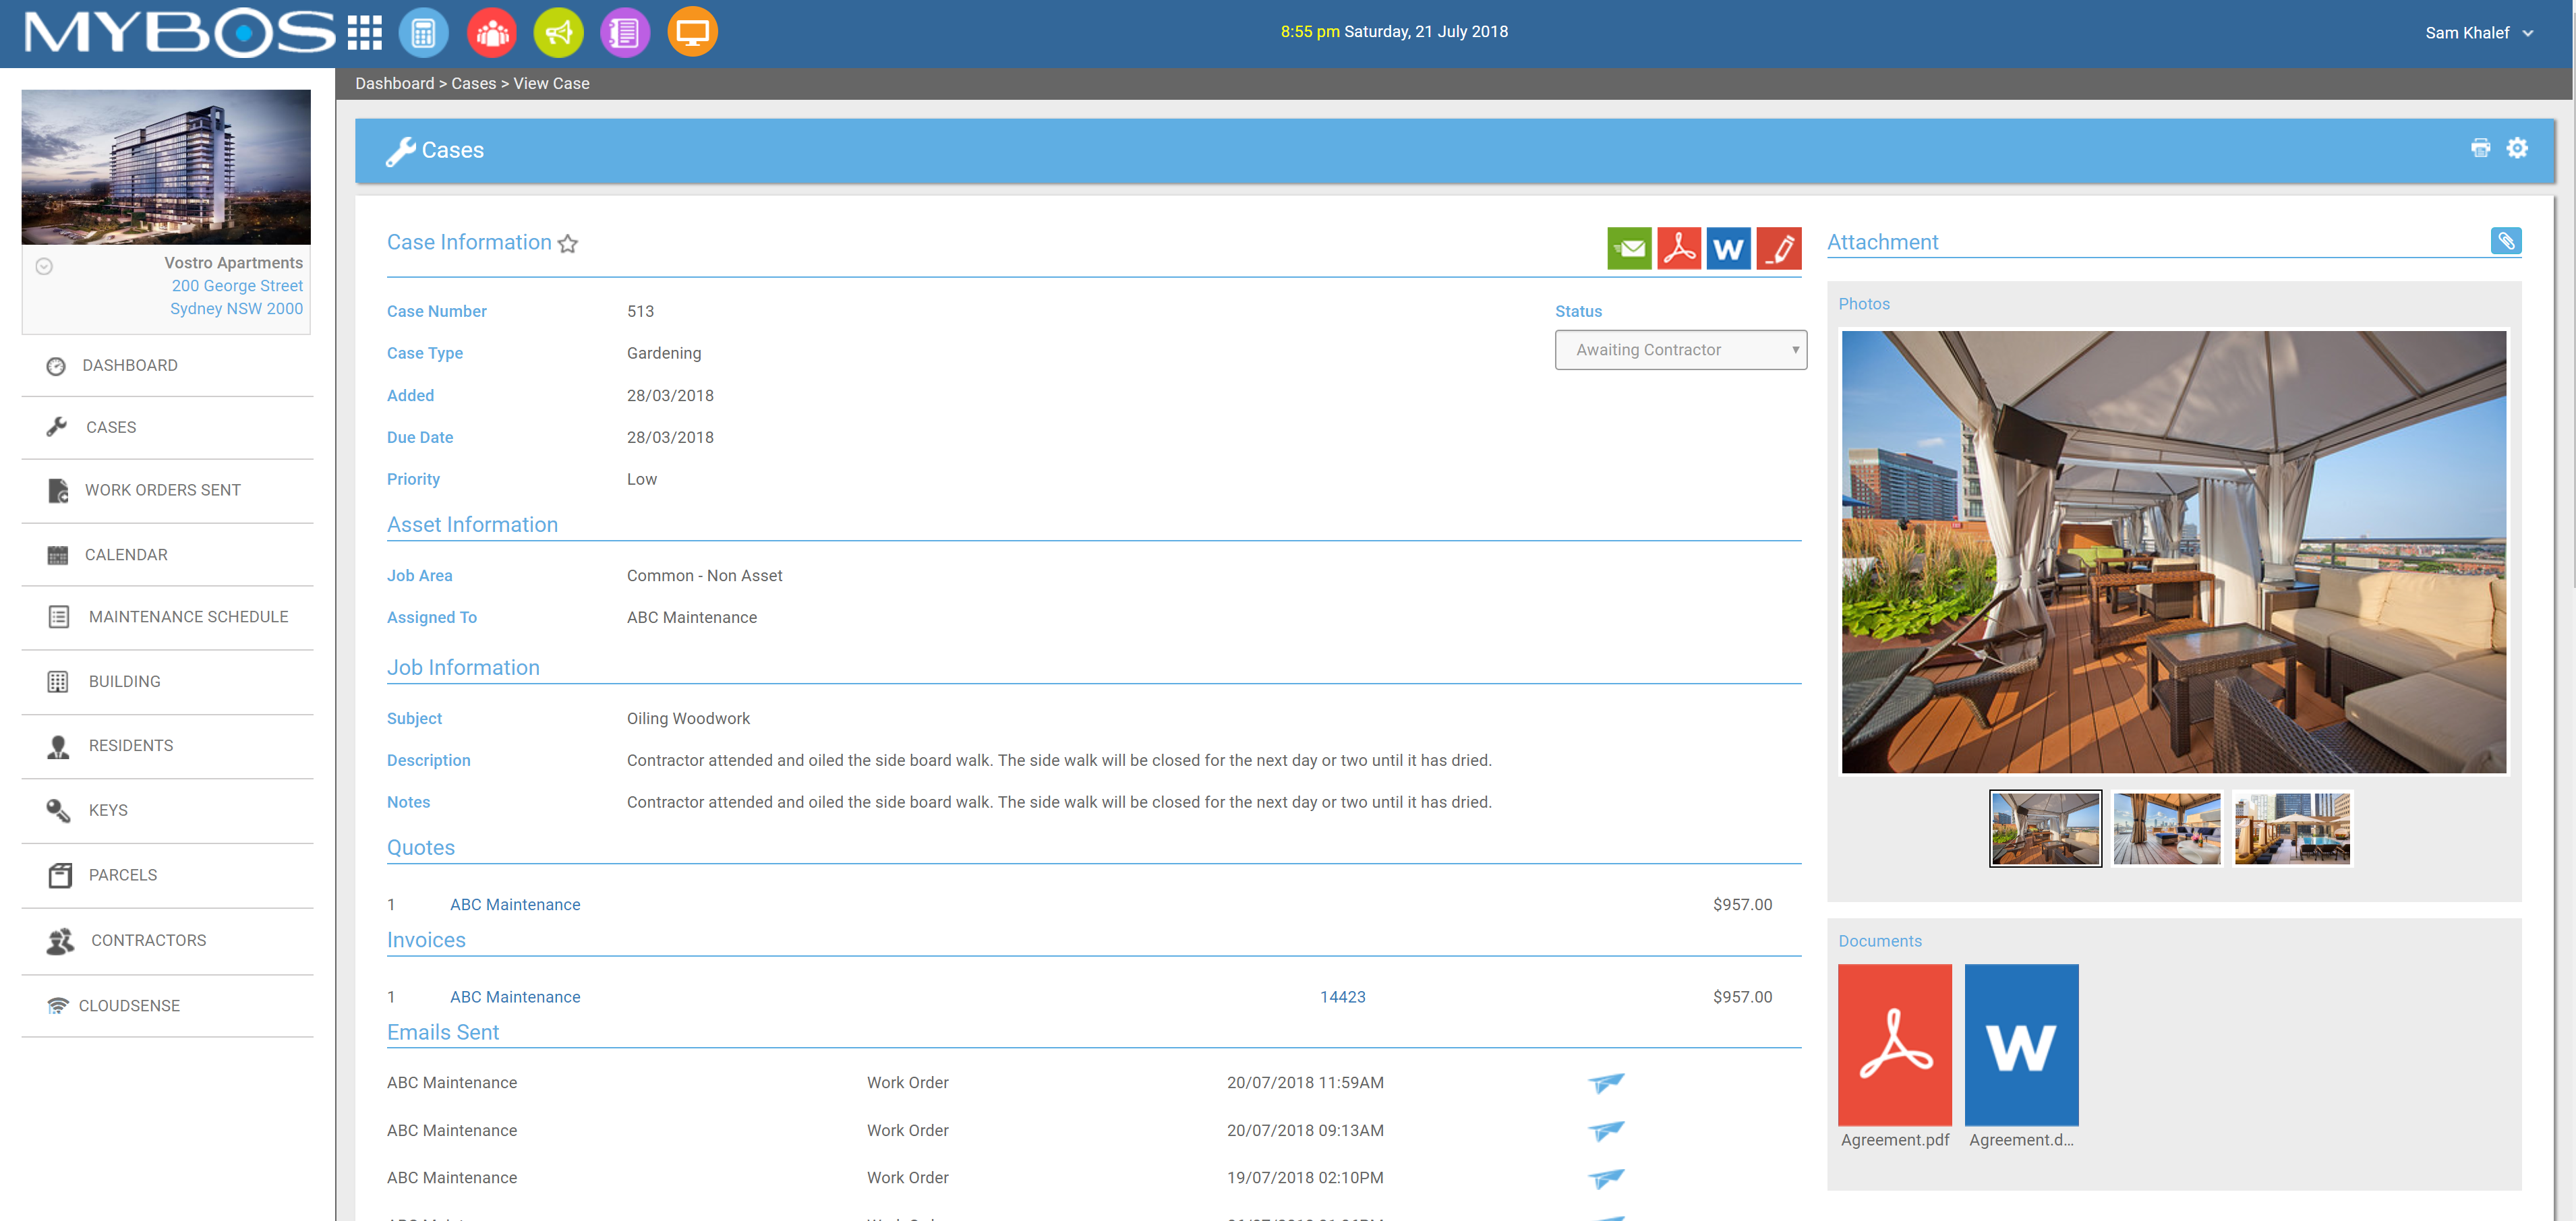Screen dimensions: 2576x1221
Task: Open Maintenance Schedule in sidebar
Action: 188,617
